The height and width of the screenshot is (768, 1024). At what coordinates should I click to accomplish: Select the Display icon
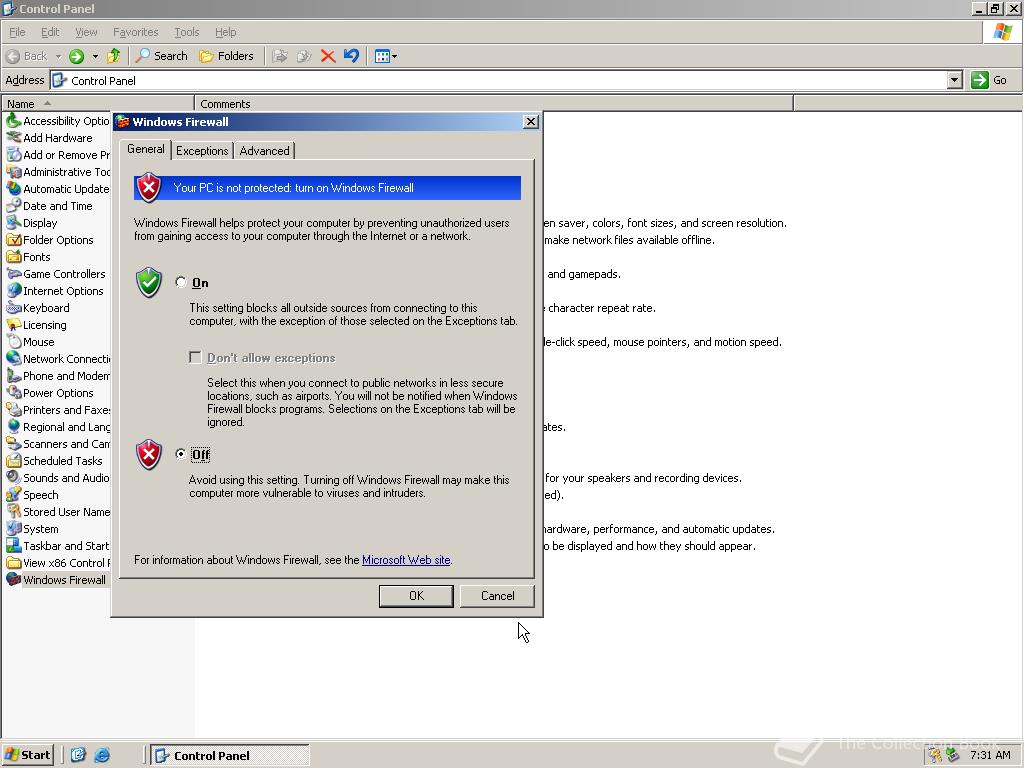coord(13,223)
